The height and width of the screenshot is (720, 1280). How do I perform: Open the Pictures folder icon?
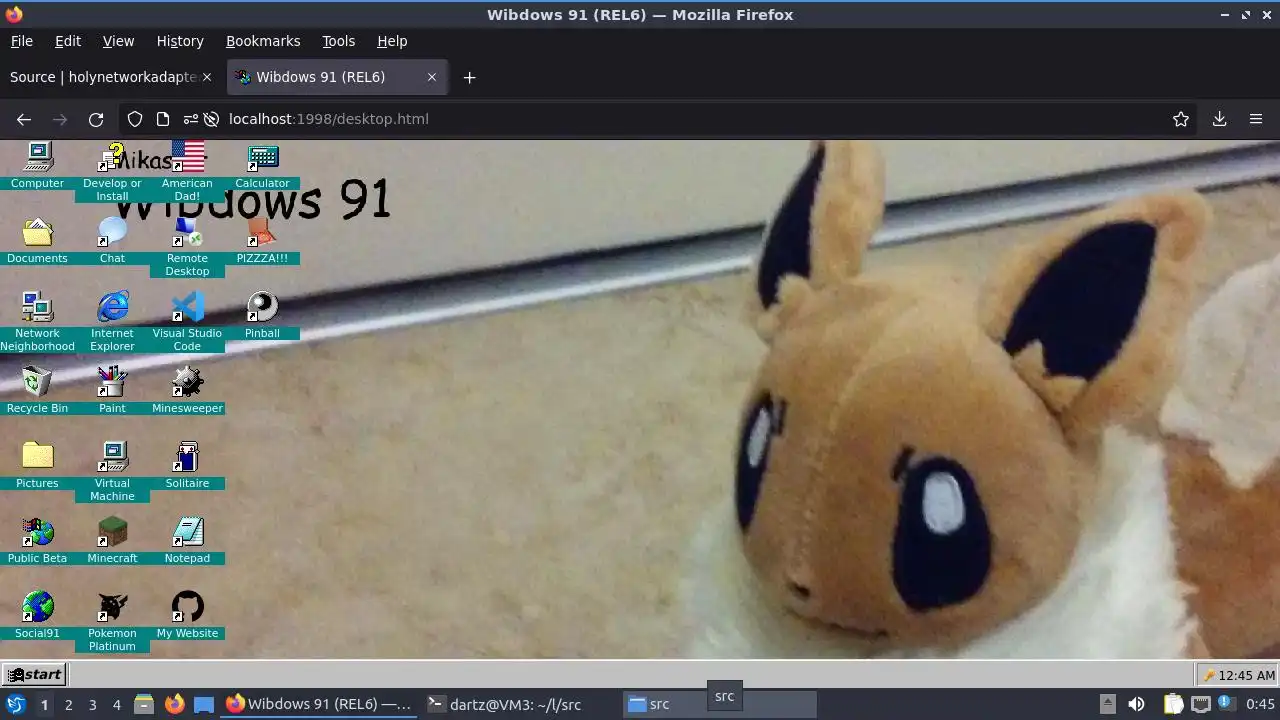point(37,465)
